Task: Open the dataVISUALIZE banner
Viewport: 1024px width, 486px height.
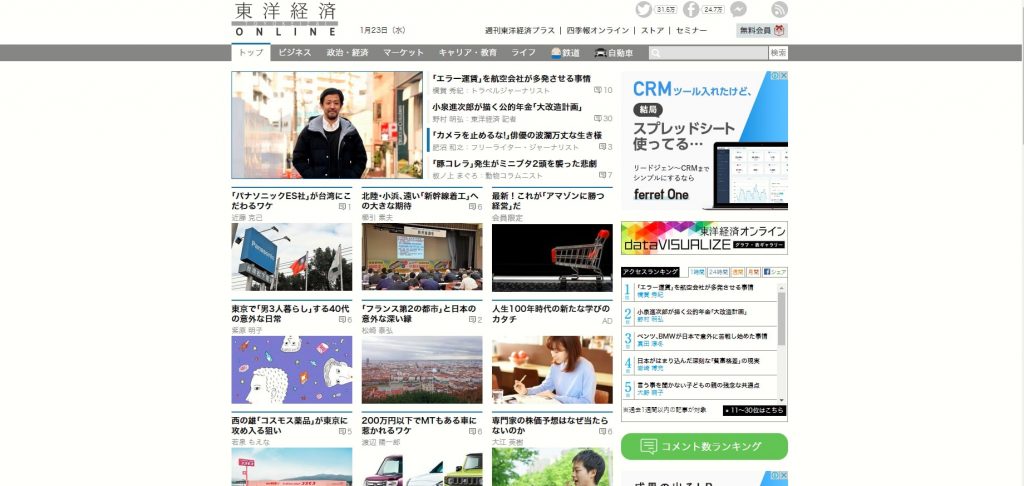Action: tap(704, 238)
